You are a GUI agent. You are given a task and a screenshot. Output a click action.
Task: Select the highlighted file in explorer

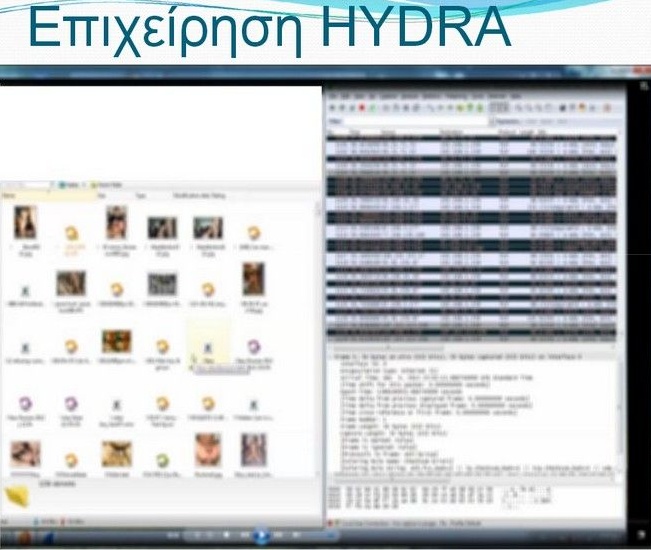point(208,344)
